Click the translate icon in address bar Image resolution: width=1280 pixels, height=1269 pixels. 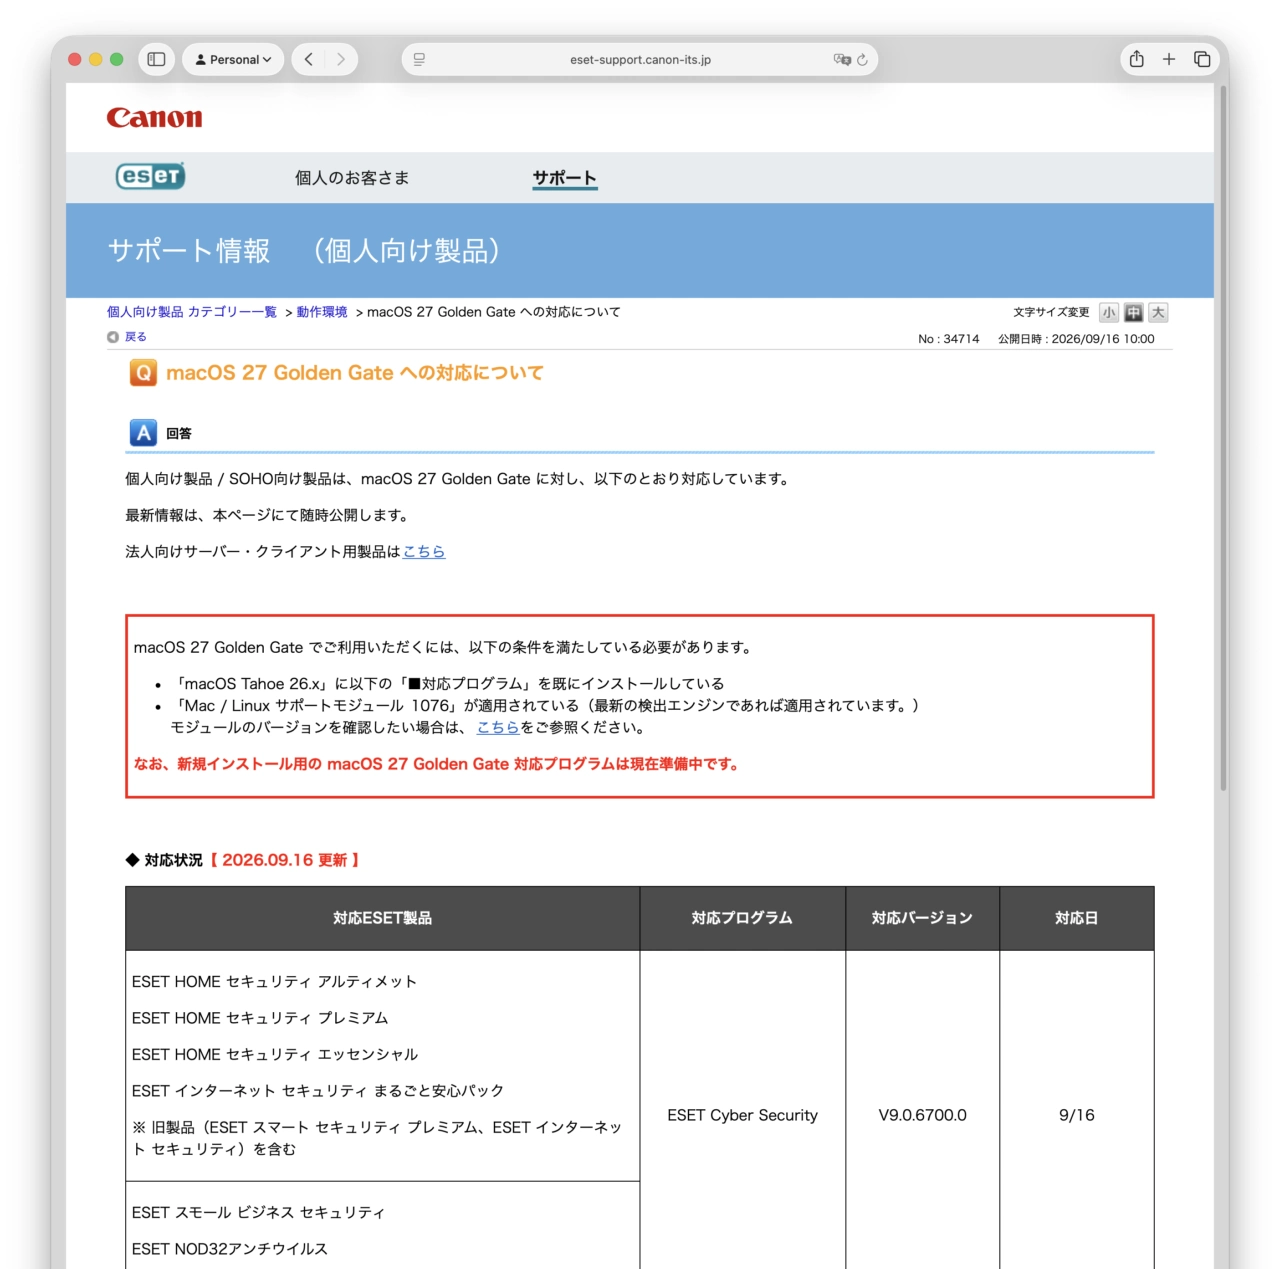point(842,59)
